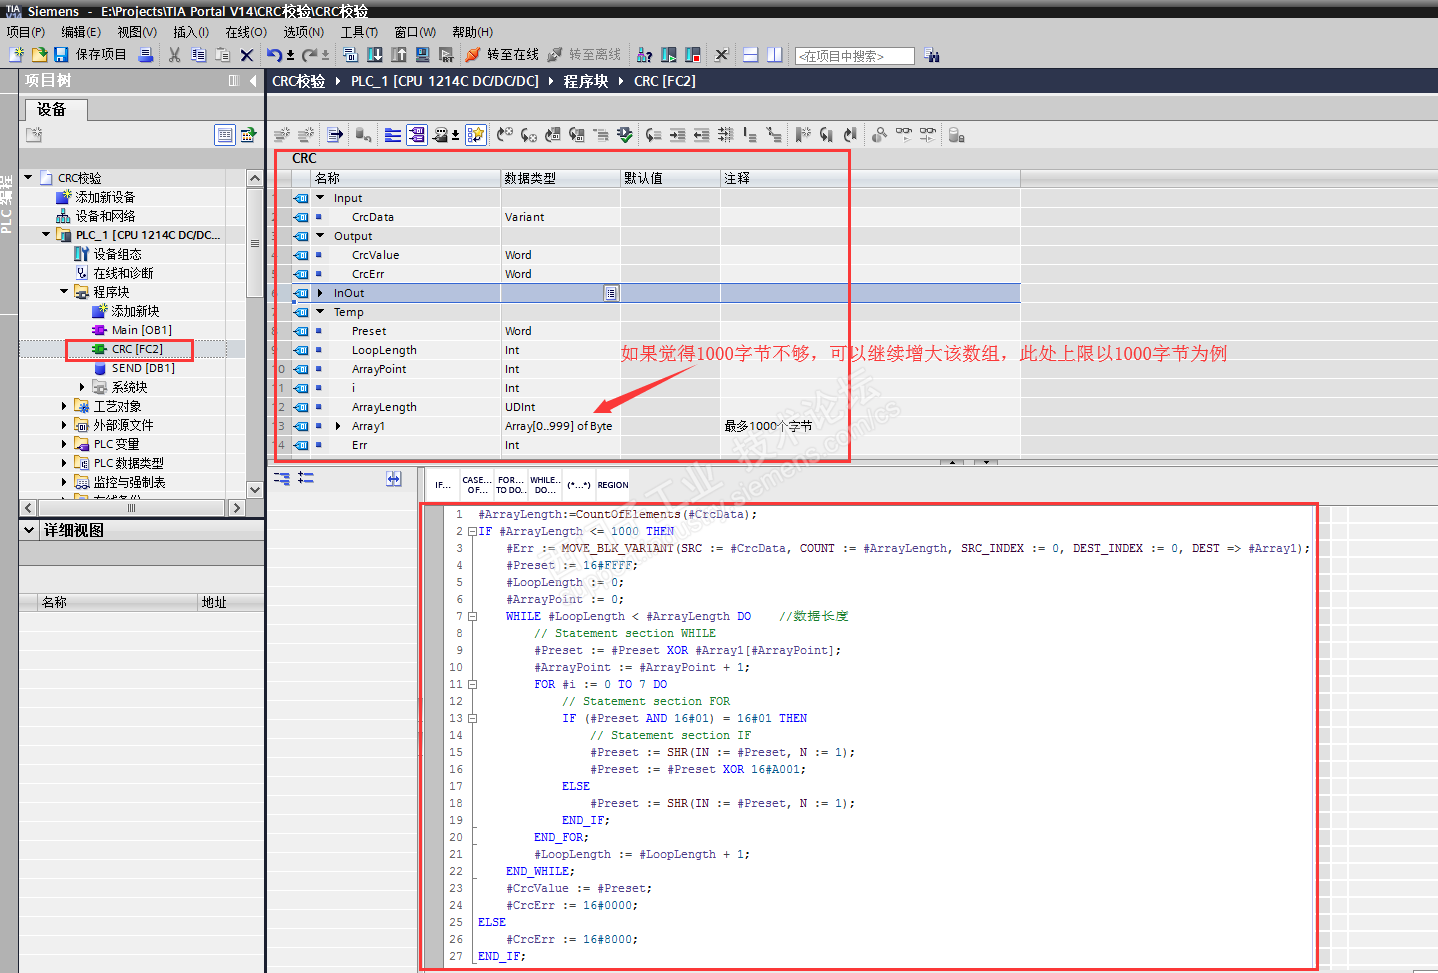Insert a FOR TO DO code snippet
The height and width of the screenshot is (973, 1438).
(510, 485)
